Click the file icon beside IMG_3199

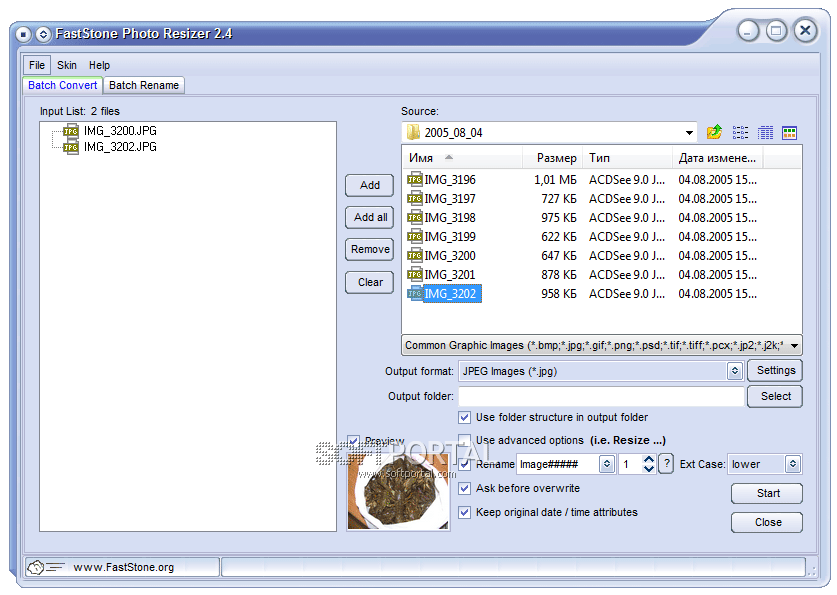pos(415,236)
